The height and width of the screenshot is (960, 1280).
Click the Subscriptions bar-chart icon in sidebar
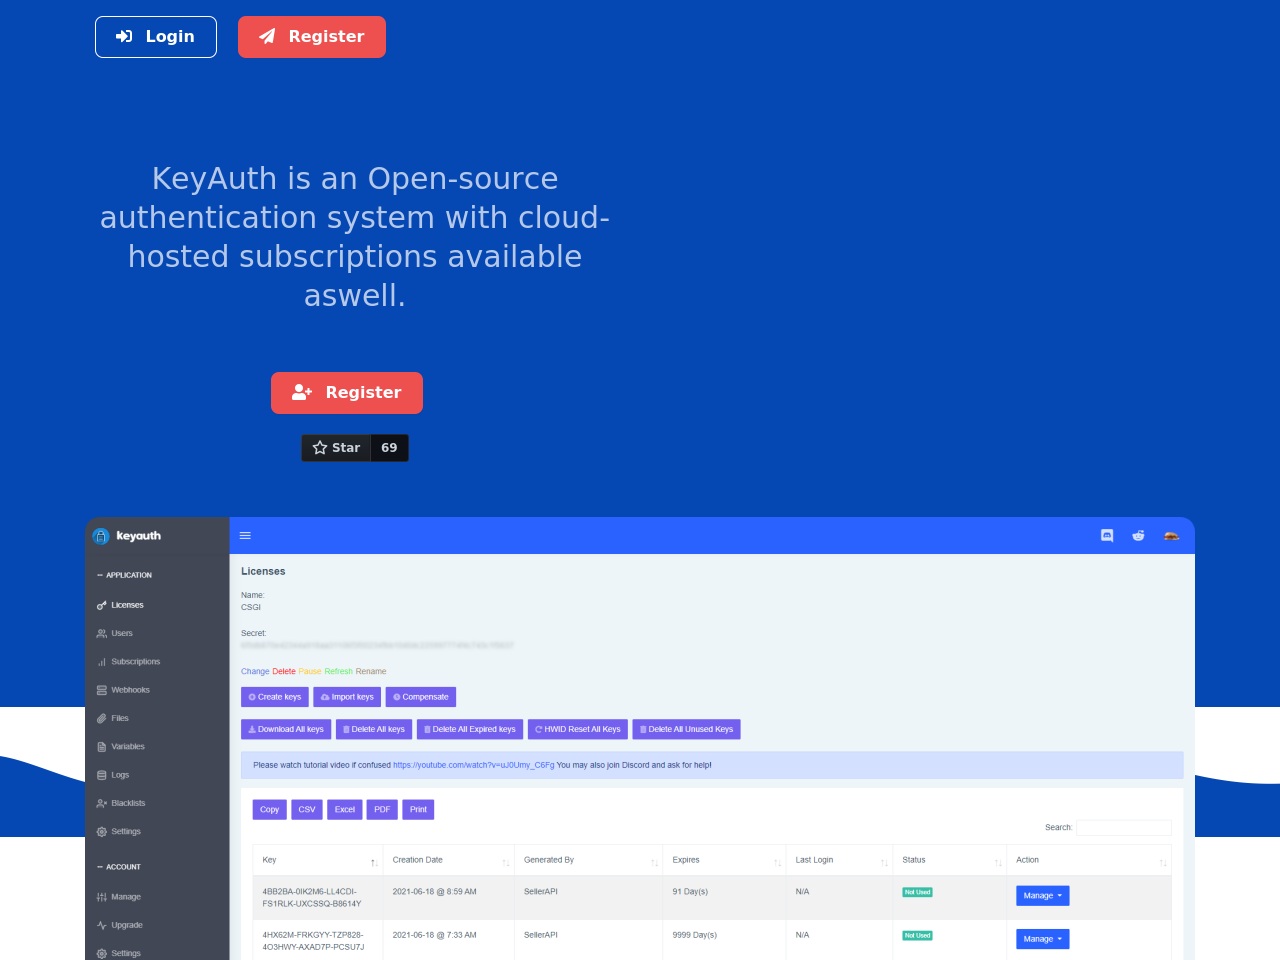click(101, 662)
